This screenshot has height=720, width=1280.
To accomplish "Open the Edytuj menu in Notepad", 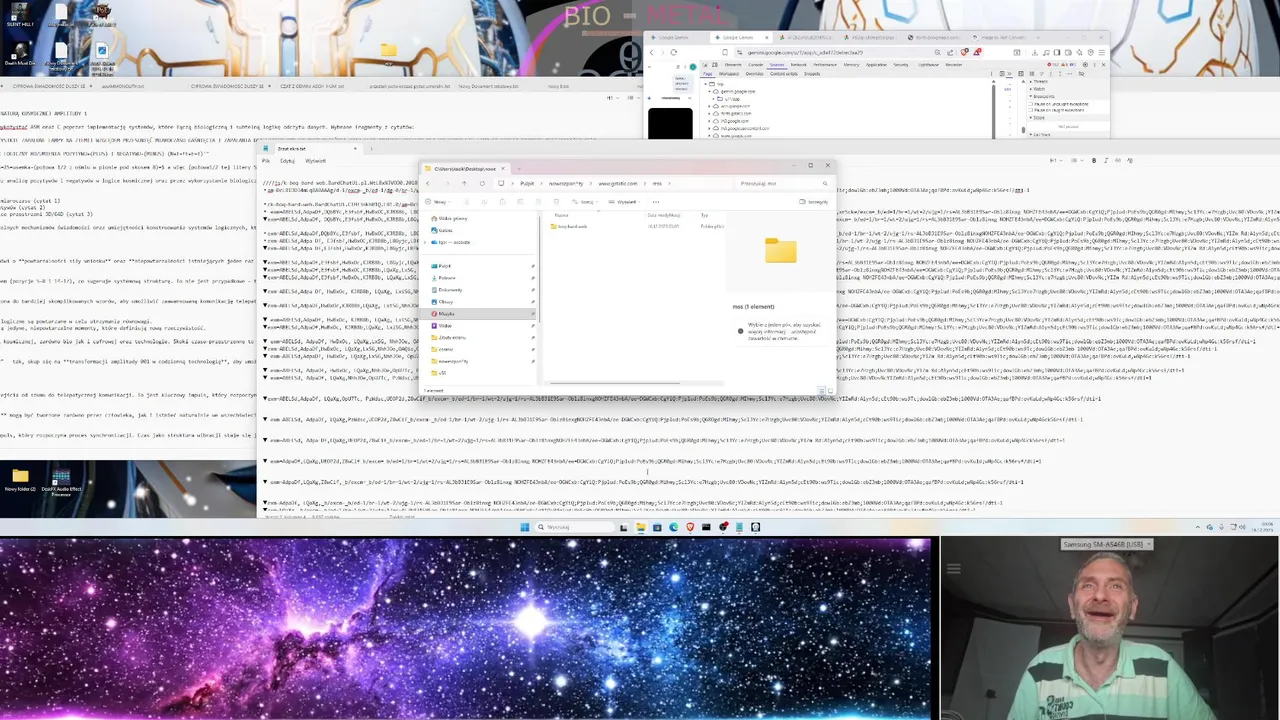I will pyautogui.click(x=287, y=160).
